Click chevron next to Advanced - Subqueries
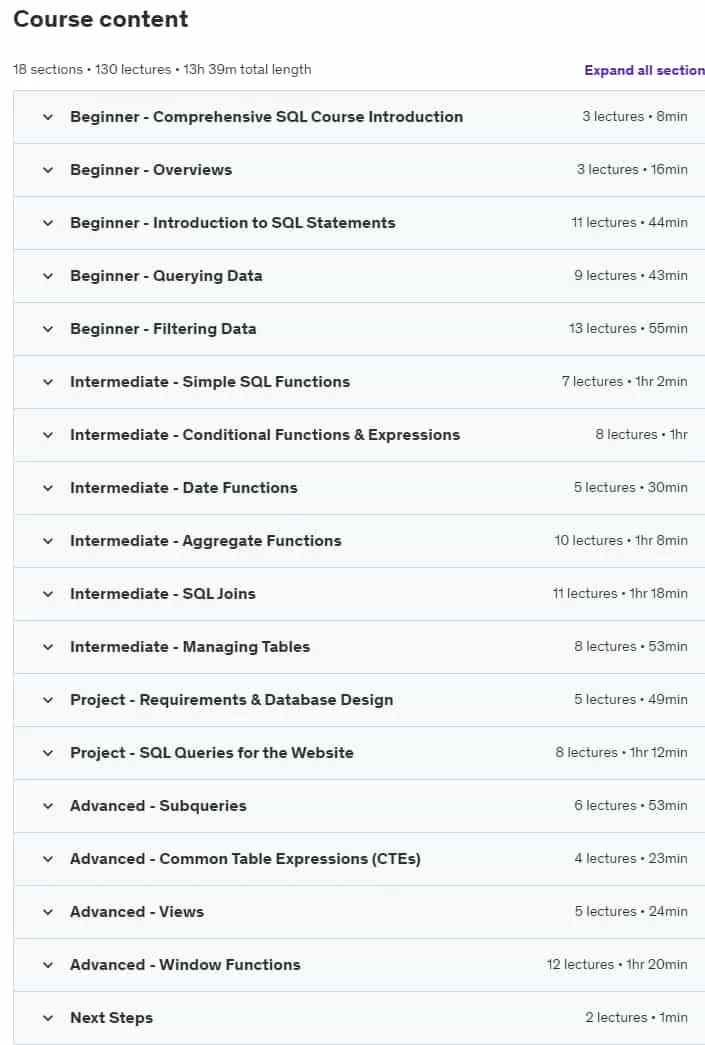This screenshot has width=705, height=1045. pyautogui.click(x=48, y=806)
